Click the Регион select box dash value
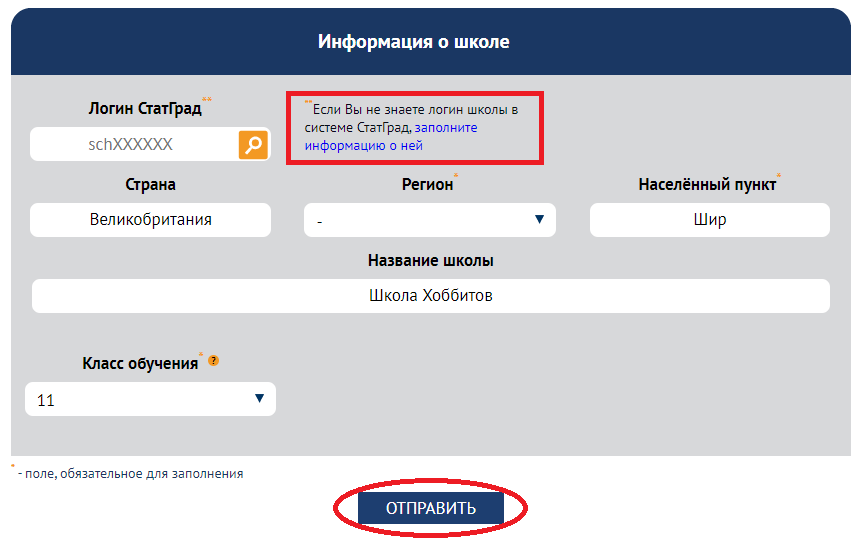This screenshot has height=551, width=861. (429, 220)
